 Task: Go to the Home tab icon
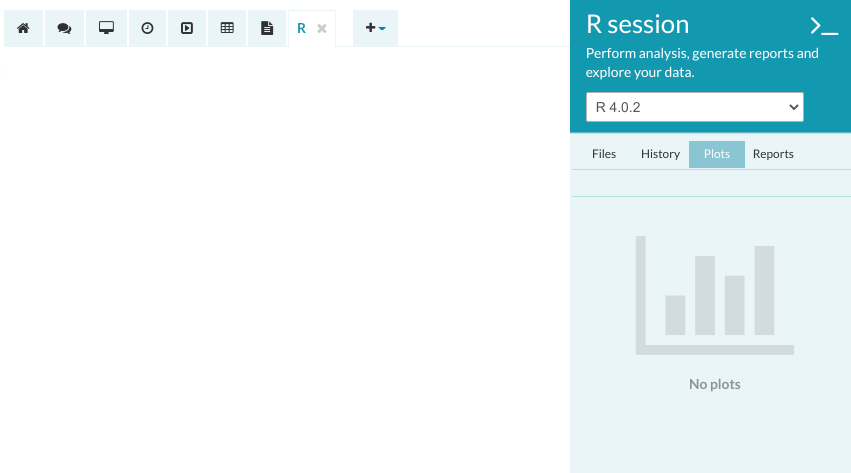pos(23,29)
